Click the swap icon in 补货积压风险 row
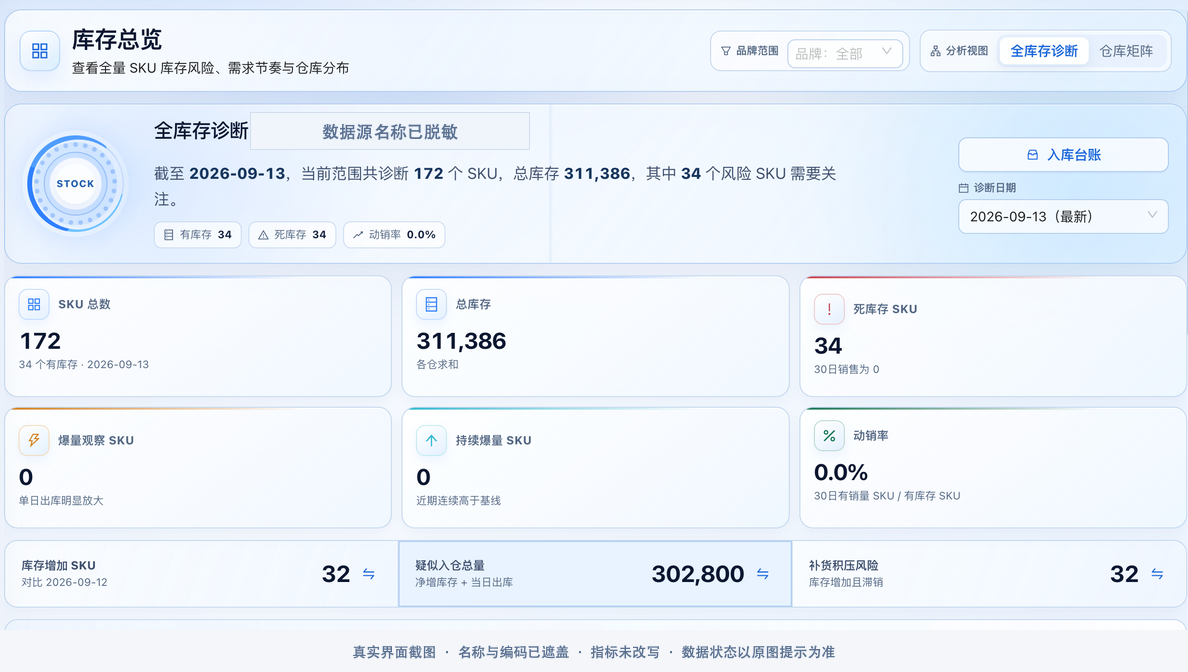1188x672 pixels. [1157, 574]
